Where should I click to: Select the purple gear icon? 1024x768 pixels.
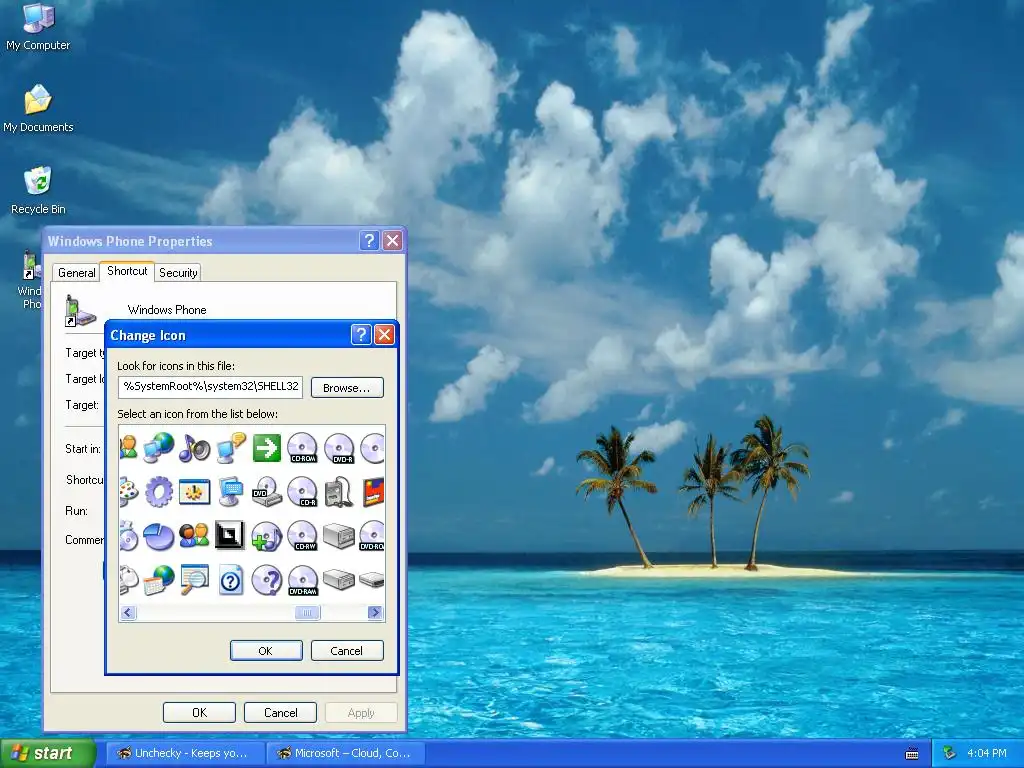pos(159,492)
